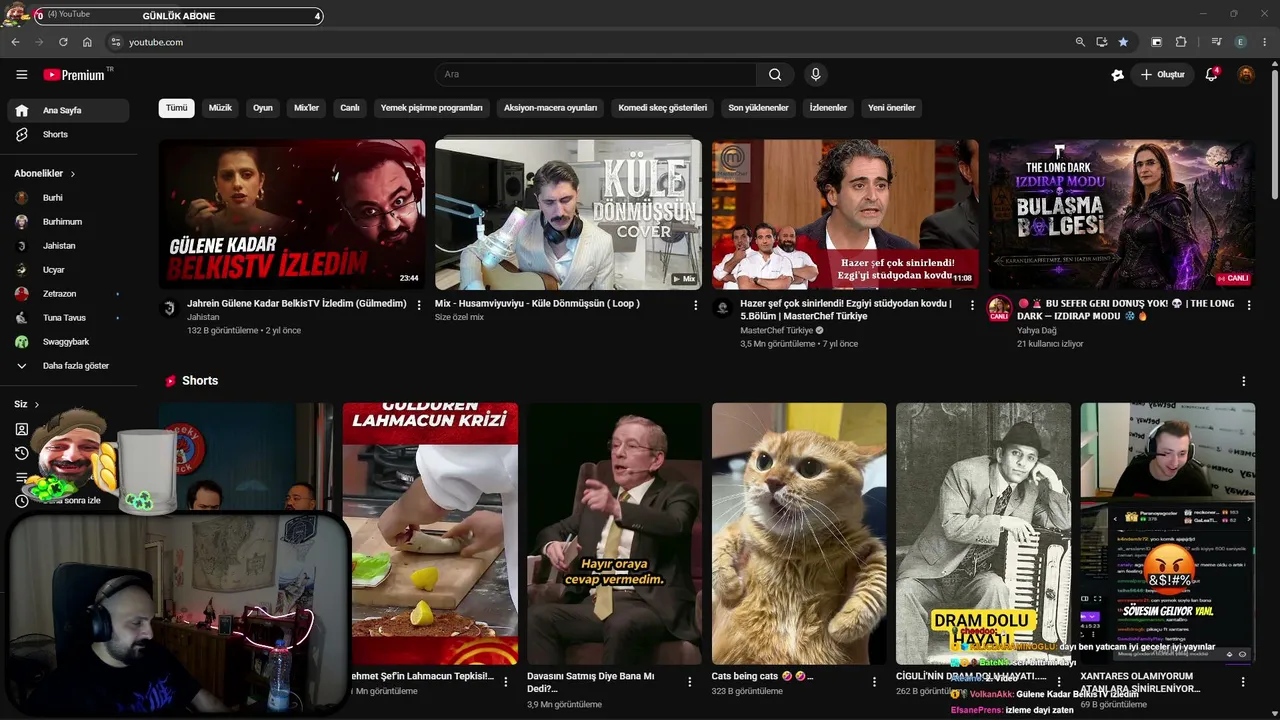Open options for Davasını Satmış short
The image size is (1280, 720).
pos(689,682)
